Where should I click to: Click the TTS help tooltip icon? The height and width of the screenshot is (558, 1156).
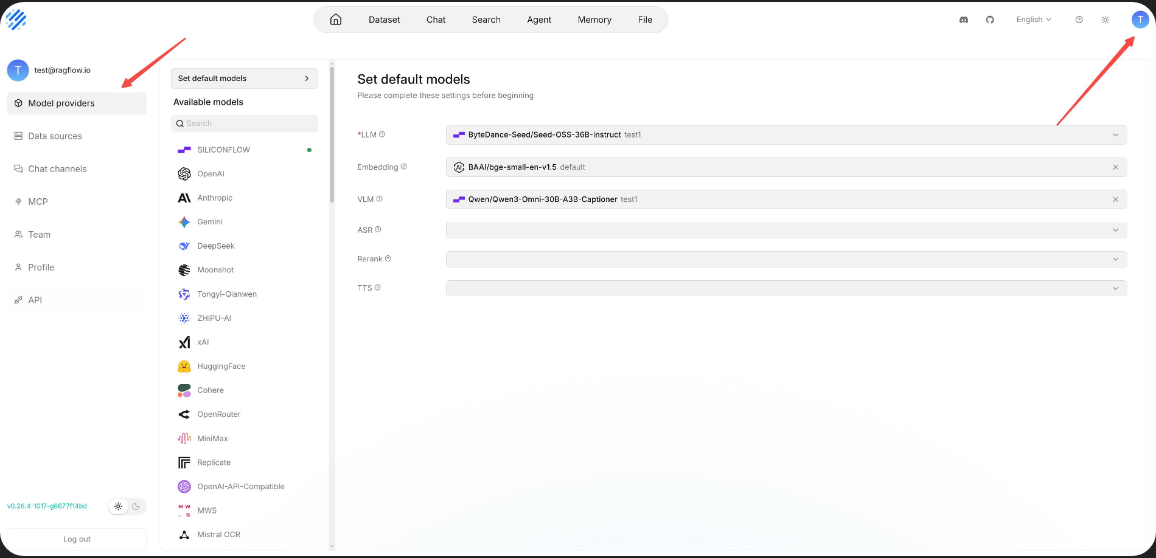click(377, 287)
